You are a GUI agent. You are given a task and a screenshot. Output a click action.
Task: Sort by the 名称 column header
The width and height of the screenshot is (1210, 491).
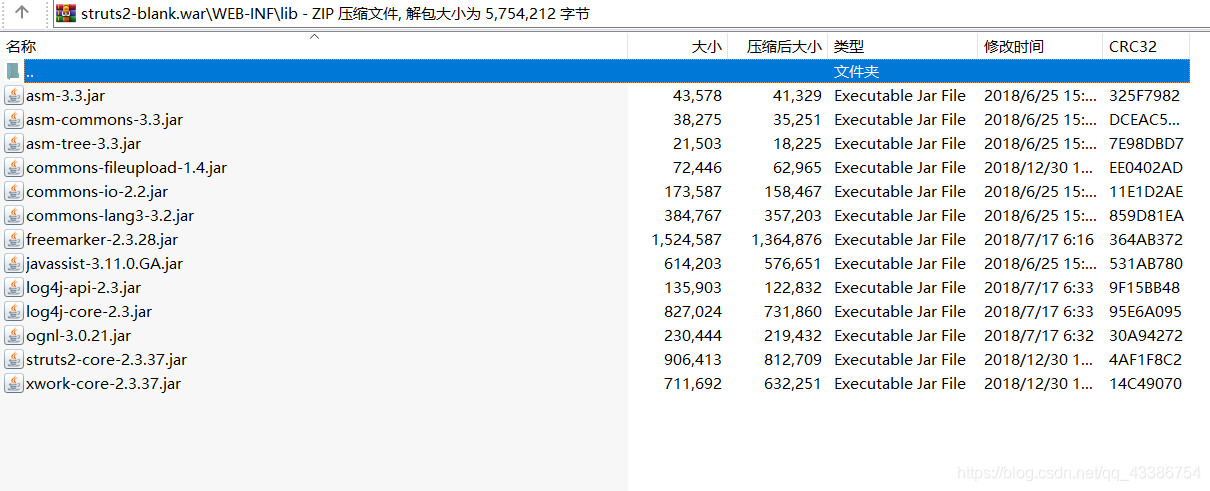(313, 46)
